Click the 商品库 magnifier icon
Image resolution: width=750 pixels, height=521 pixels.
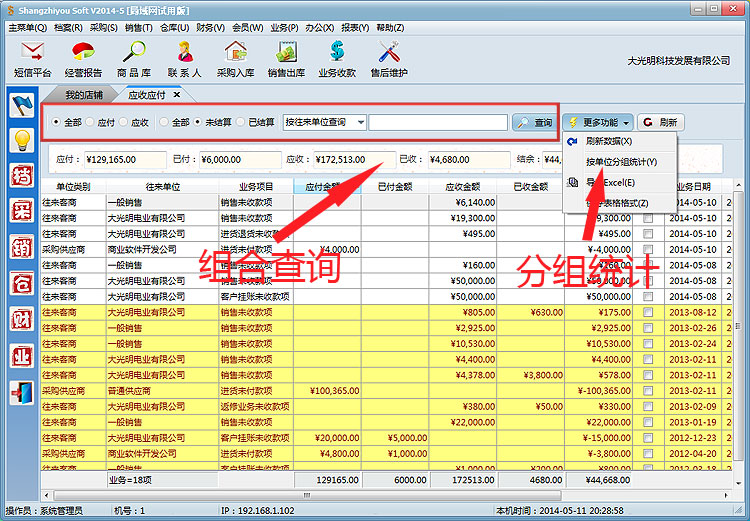134,58
